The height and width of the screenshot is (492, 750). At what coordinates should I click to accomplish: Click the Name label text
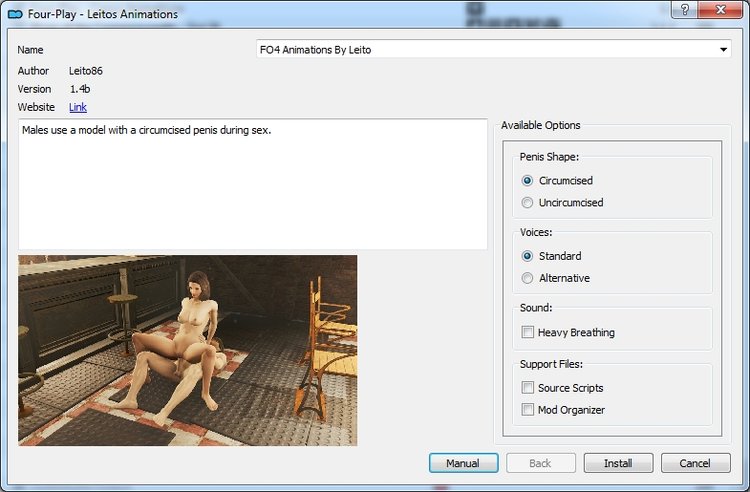click(30, 50)
